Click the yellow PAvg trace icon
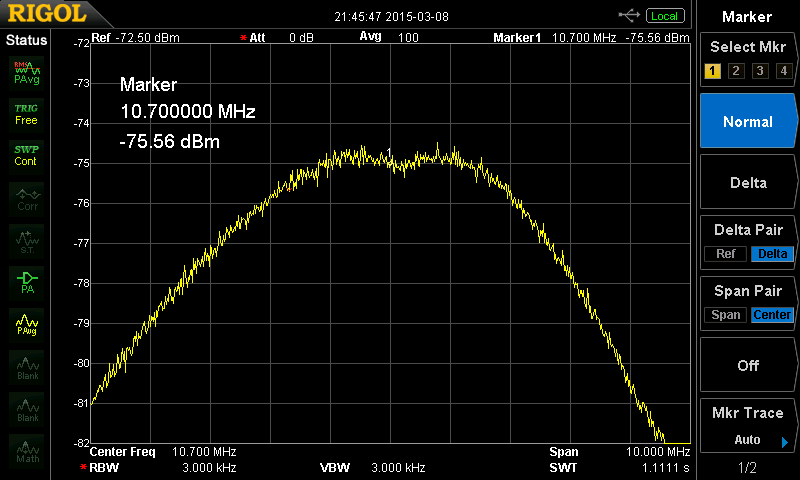Viewport: 800px width, 480px height. [x=27, y=325]
